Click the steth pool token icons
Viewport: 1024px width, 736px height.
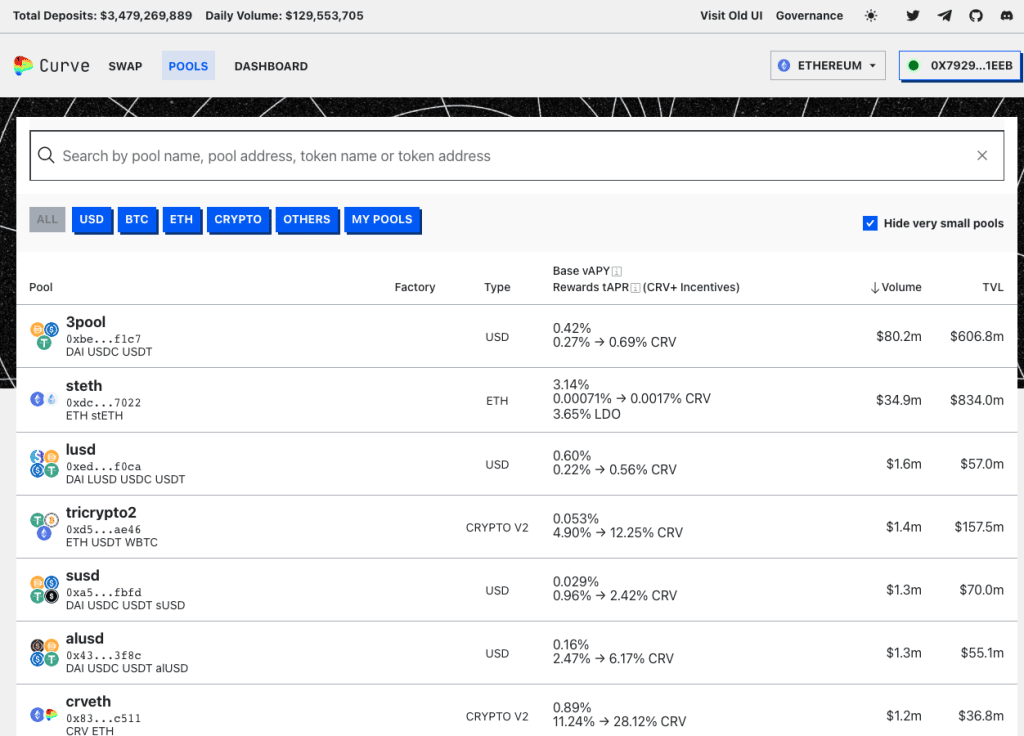[44, 399]
